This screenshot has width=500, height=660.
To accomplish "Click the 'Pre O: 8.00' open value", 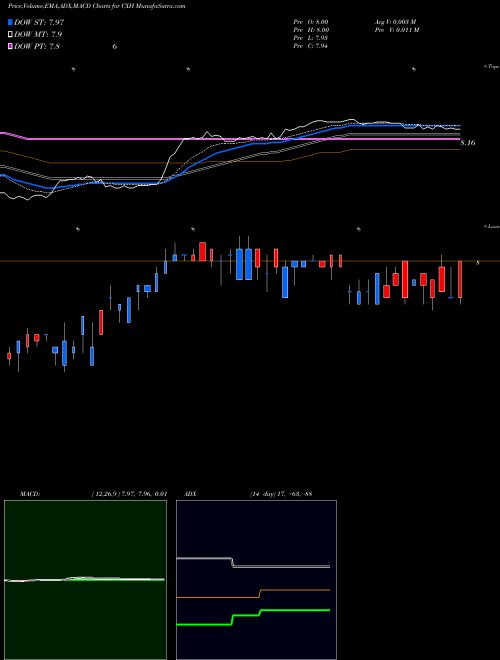I will tap(311, 22).
